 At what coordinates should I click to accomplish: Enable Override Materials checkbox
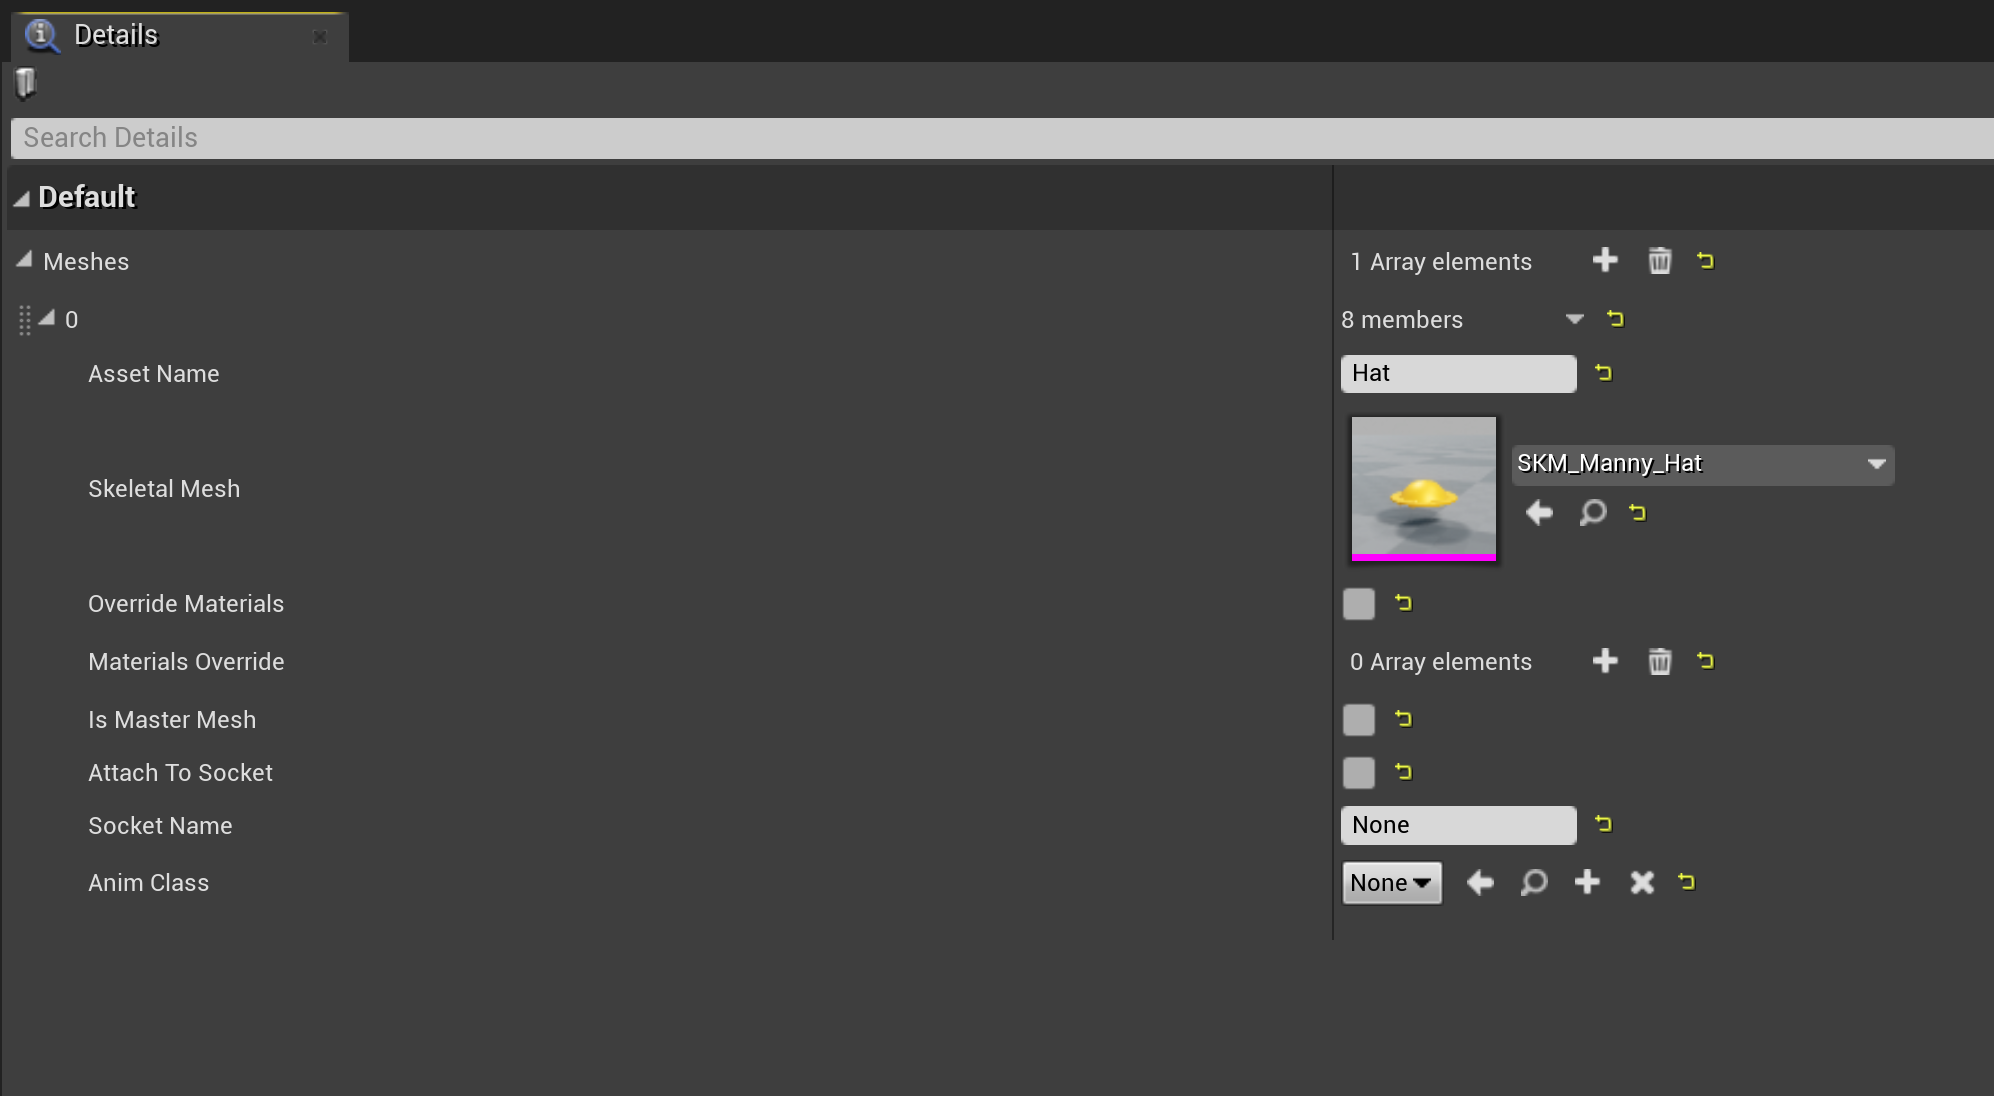point(1359,604)
